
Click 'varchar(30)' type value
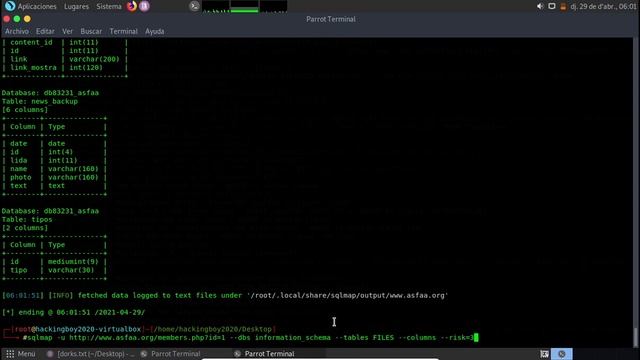[71, 270]
